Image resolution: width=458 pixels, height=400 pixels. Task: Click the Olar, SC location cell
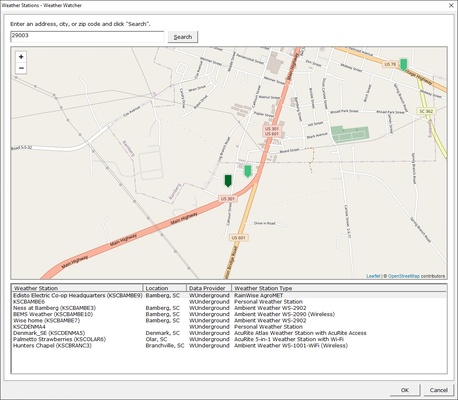[156, 339]
